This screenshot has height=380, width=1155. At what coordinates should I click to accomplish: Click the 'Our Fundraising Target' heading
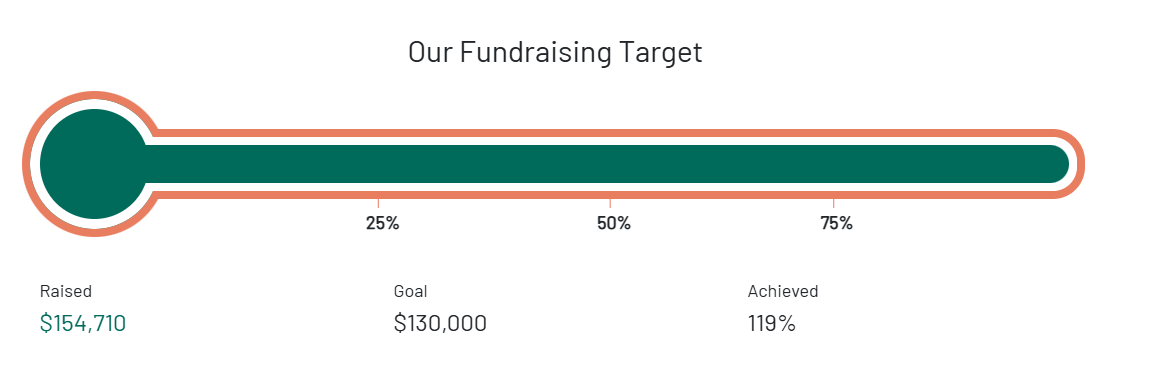(555, 53)
